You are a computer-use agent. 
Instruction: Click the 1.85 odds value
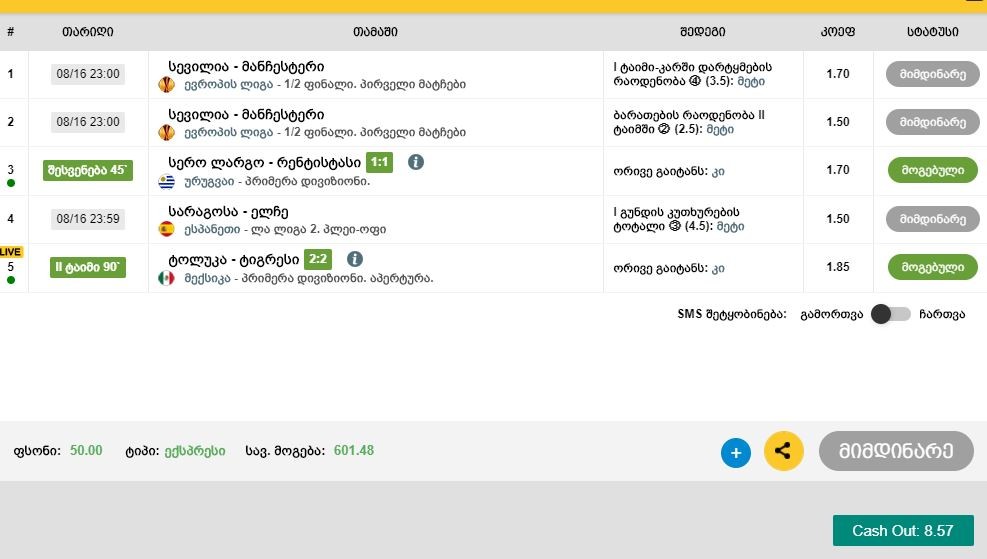pyautogui.click(x=838, y=267)
